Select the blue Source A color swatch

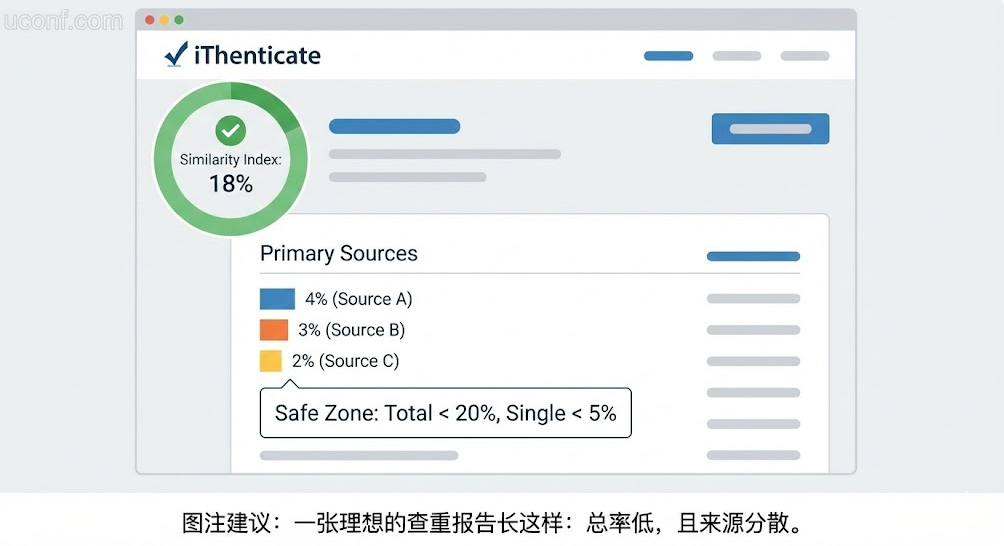(x=277, y=299)
